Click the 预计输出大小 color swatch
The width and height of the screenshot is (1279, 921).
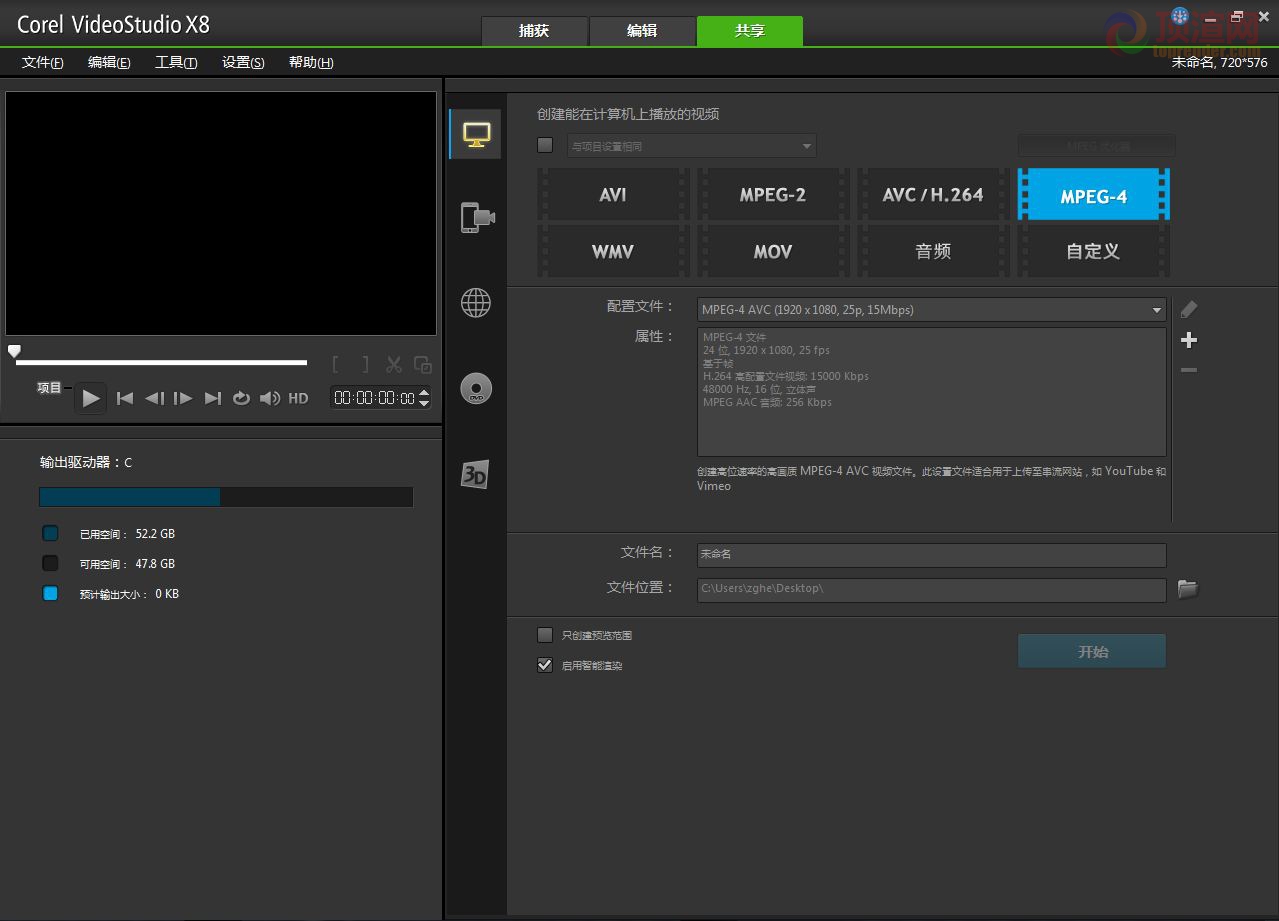[x=51, y=594]
